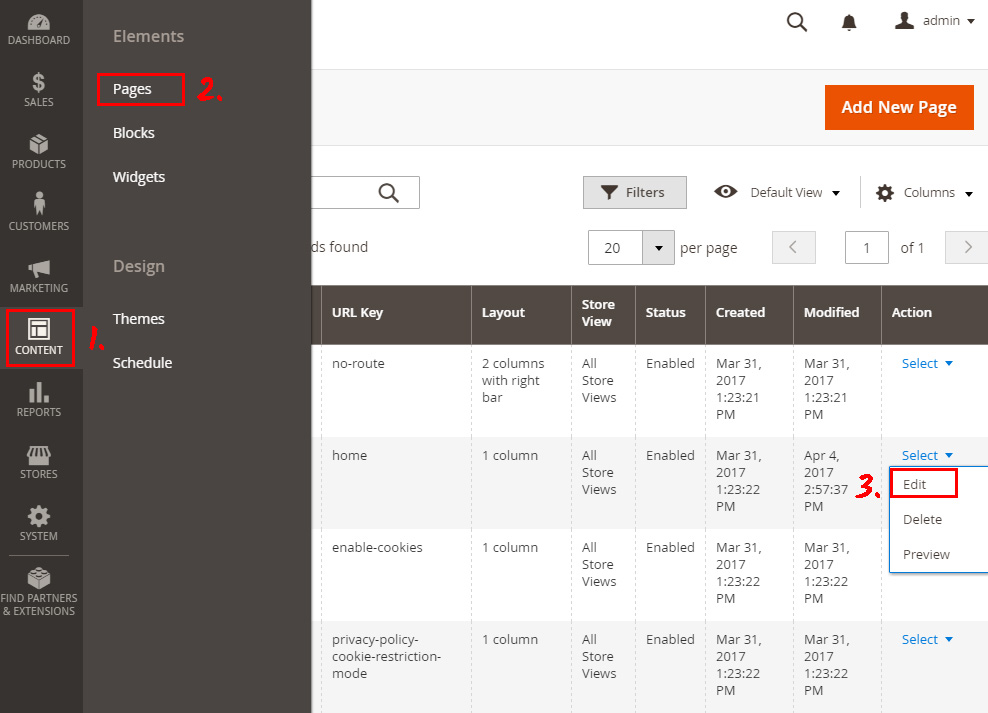Screen dimensions: 988x713
Task: Open the Marketing megaphone icon menu
Action: click(x=38, y=276)
